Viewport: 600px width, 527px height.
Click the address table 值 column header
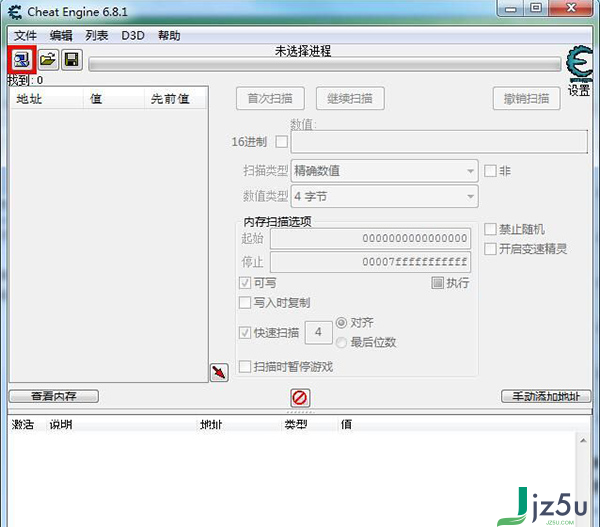346,424
